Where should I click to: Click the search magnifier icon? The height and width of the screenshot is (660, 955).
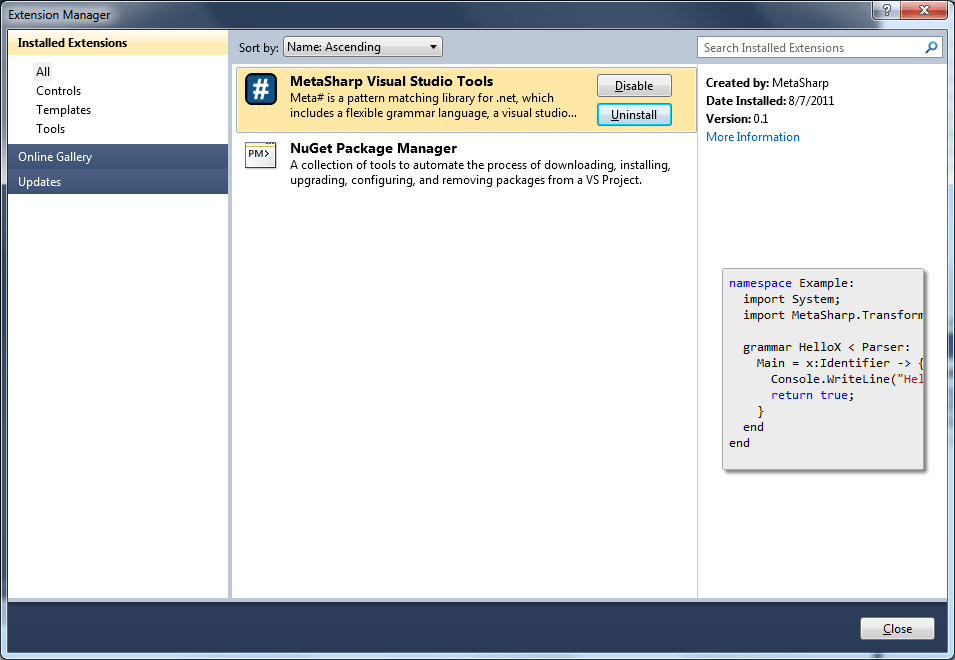931,47
